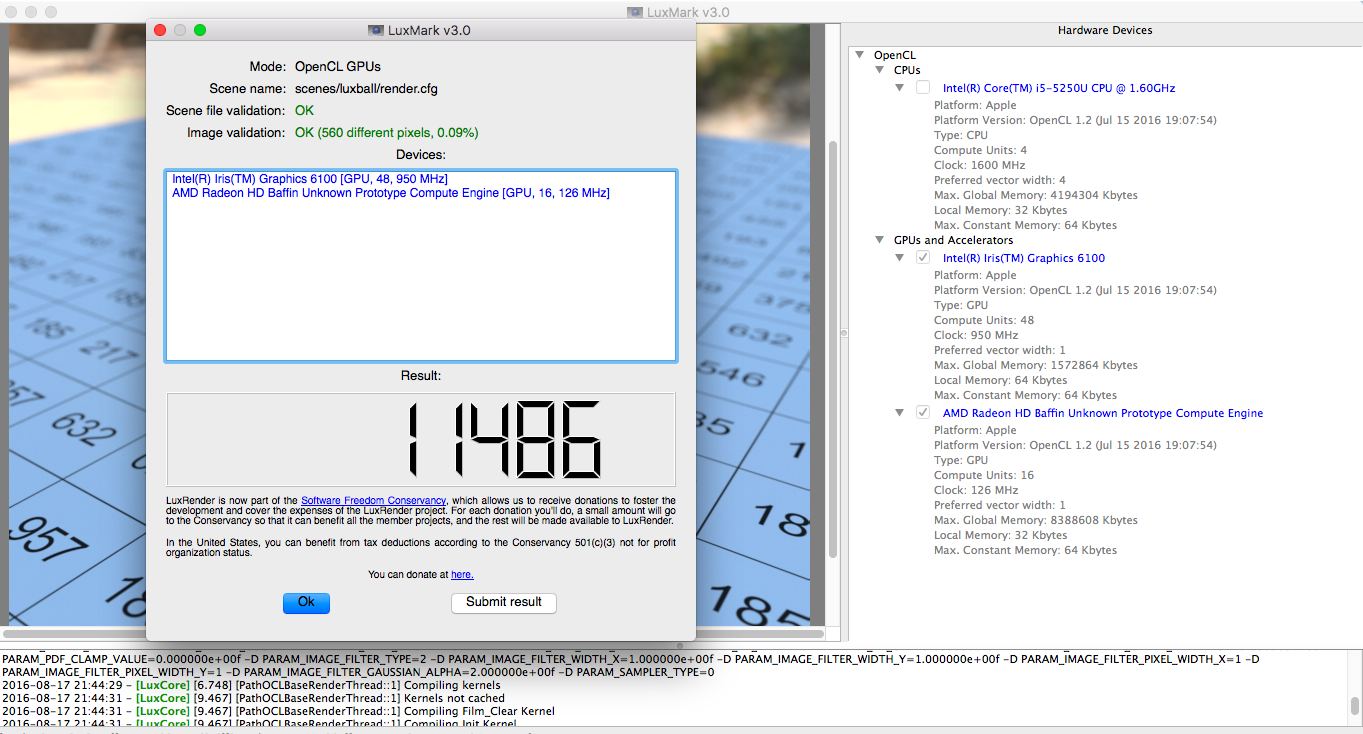Collapse the GPUs and Accelerators node
Viewport: 1363px width, 734px height.
[880, 241]
